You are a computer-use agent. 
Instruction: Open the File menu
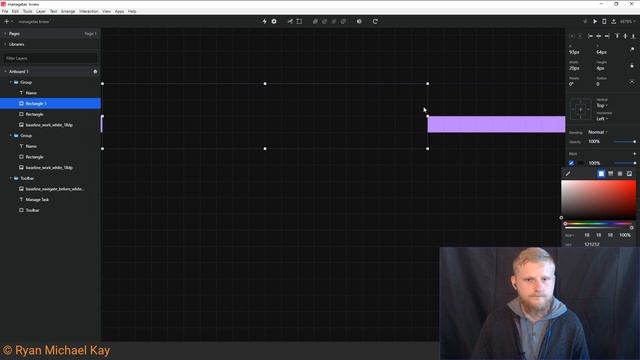click(5, 11)
